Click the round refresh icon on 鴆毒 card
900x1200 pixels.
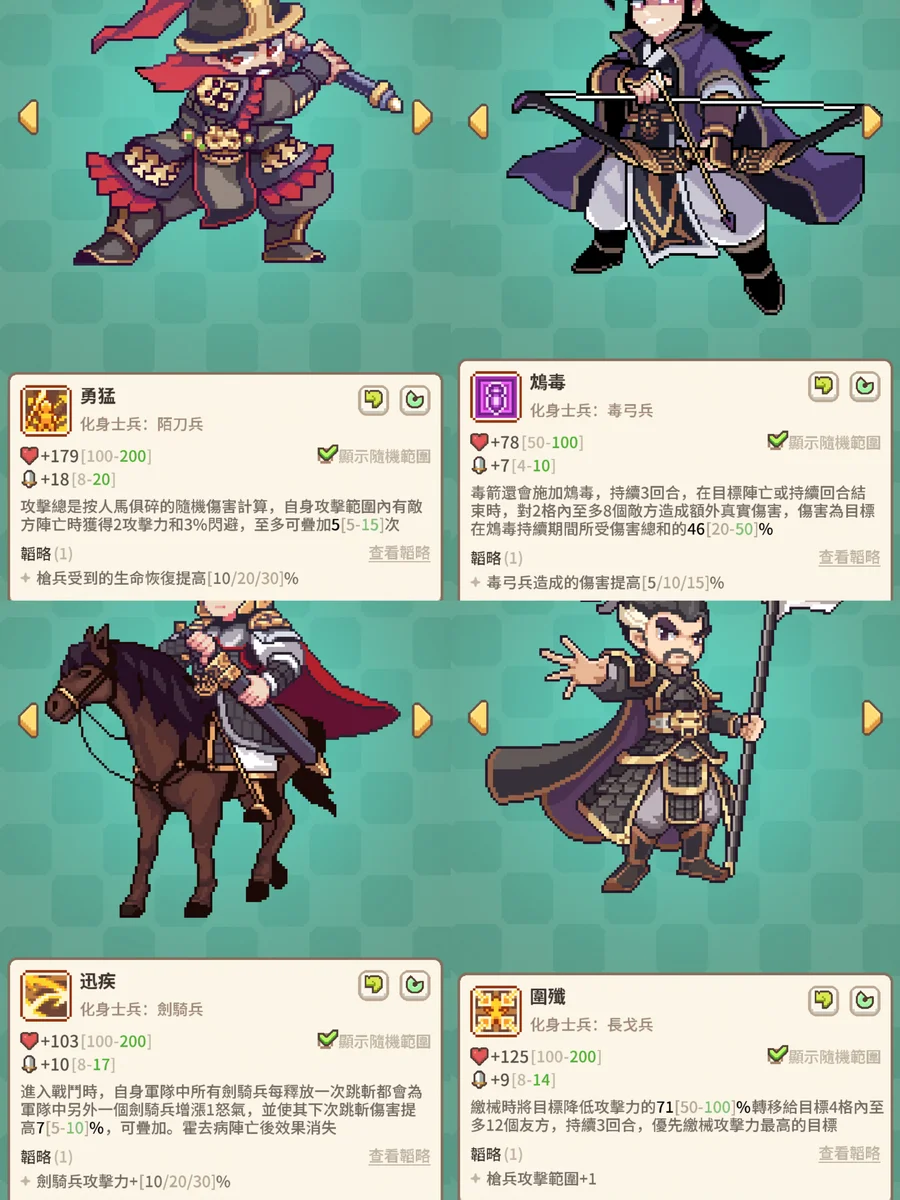(x=865, y=386)
